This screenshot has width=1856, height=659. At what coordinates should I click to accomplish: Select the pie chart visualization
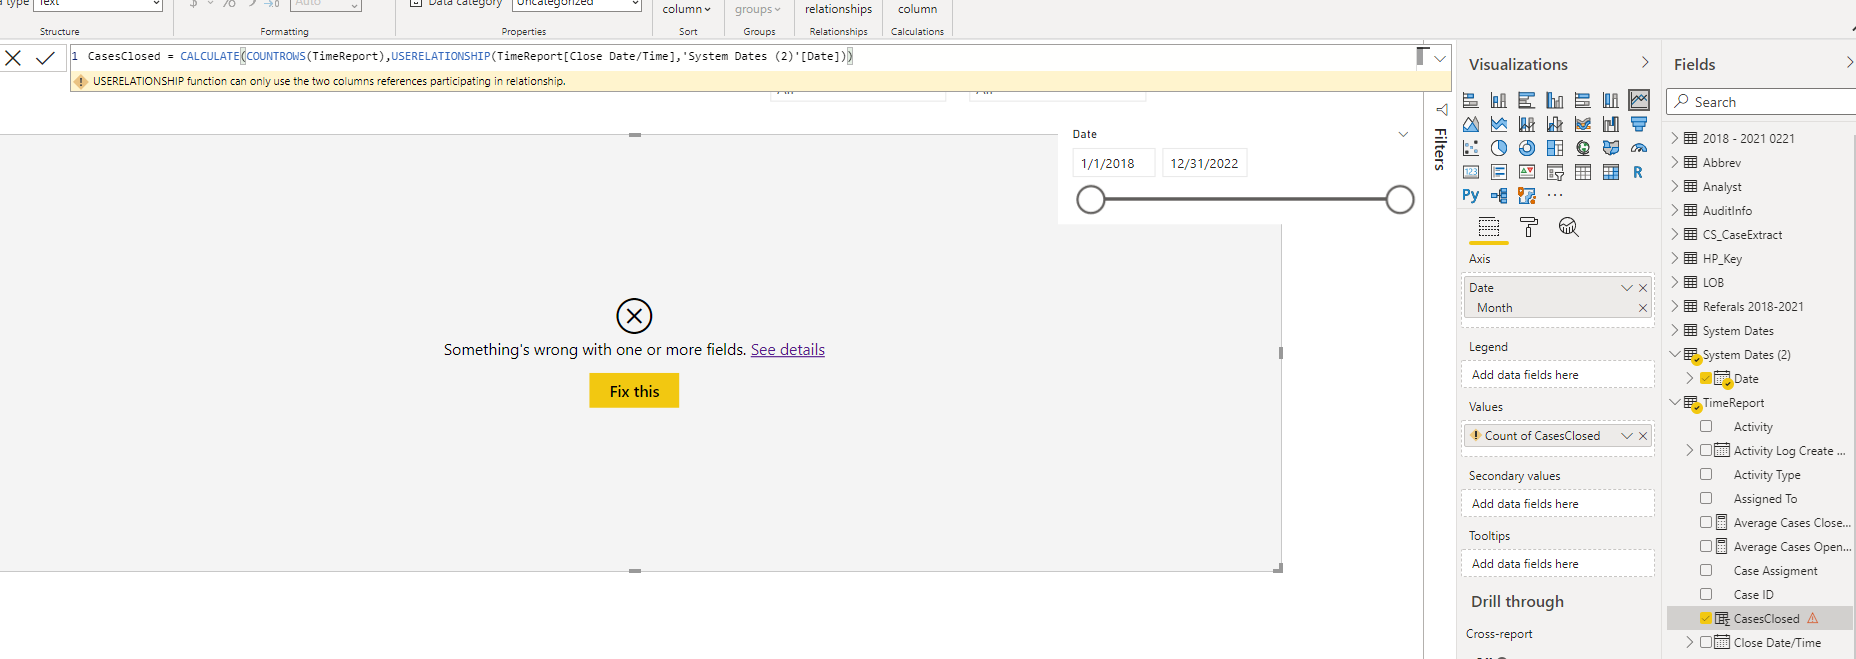[1498, 148]
